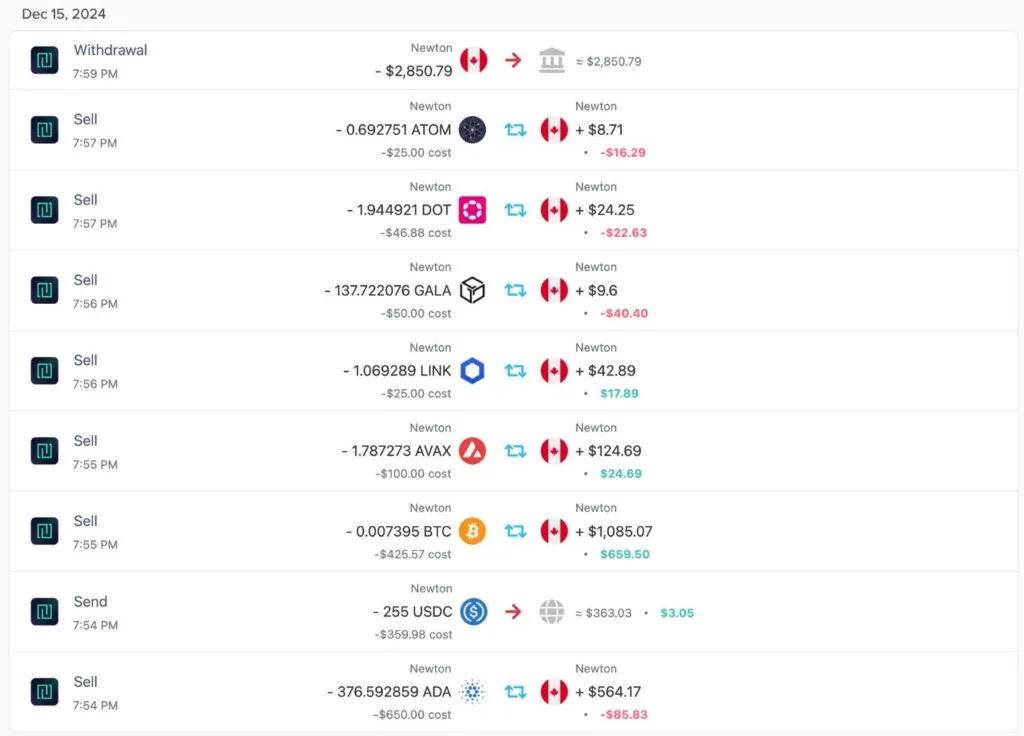Click the Bitcoin icon in the BTC sell row
This screenshot has height=736, width=1024.
point(473,531)
